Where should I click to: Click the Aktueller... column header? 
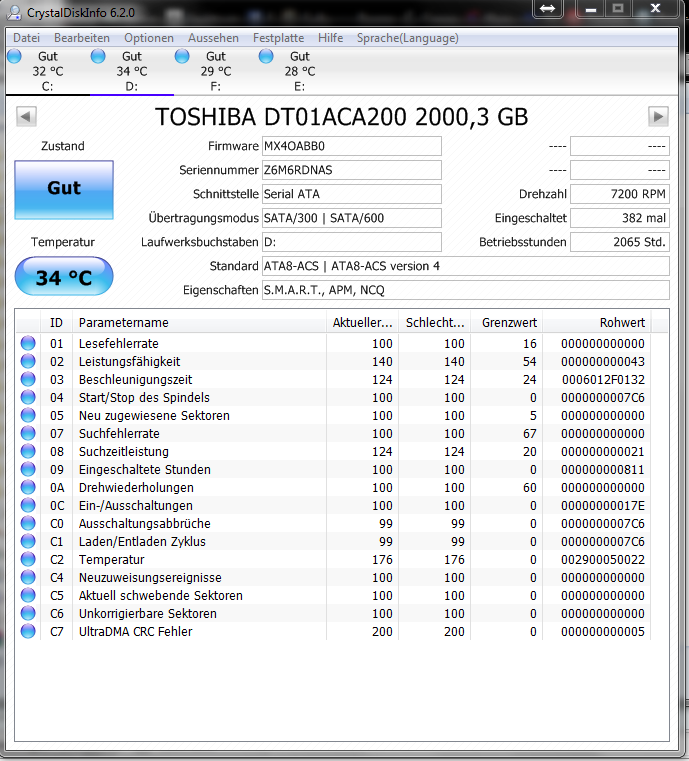click(362, 322)
